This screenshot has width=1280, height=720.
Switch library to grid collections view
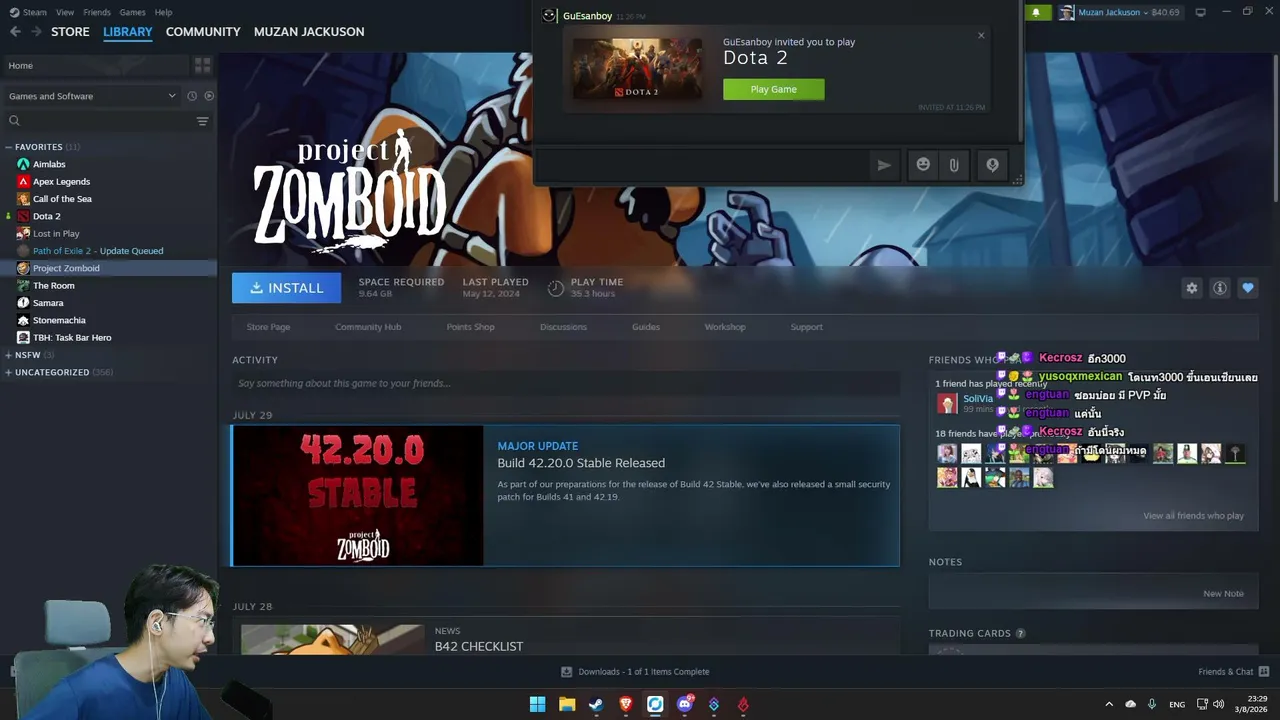coord(203,66)
